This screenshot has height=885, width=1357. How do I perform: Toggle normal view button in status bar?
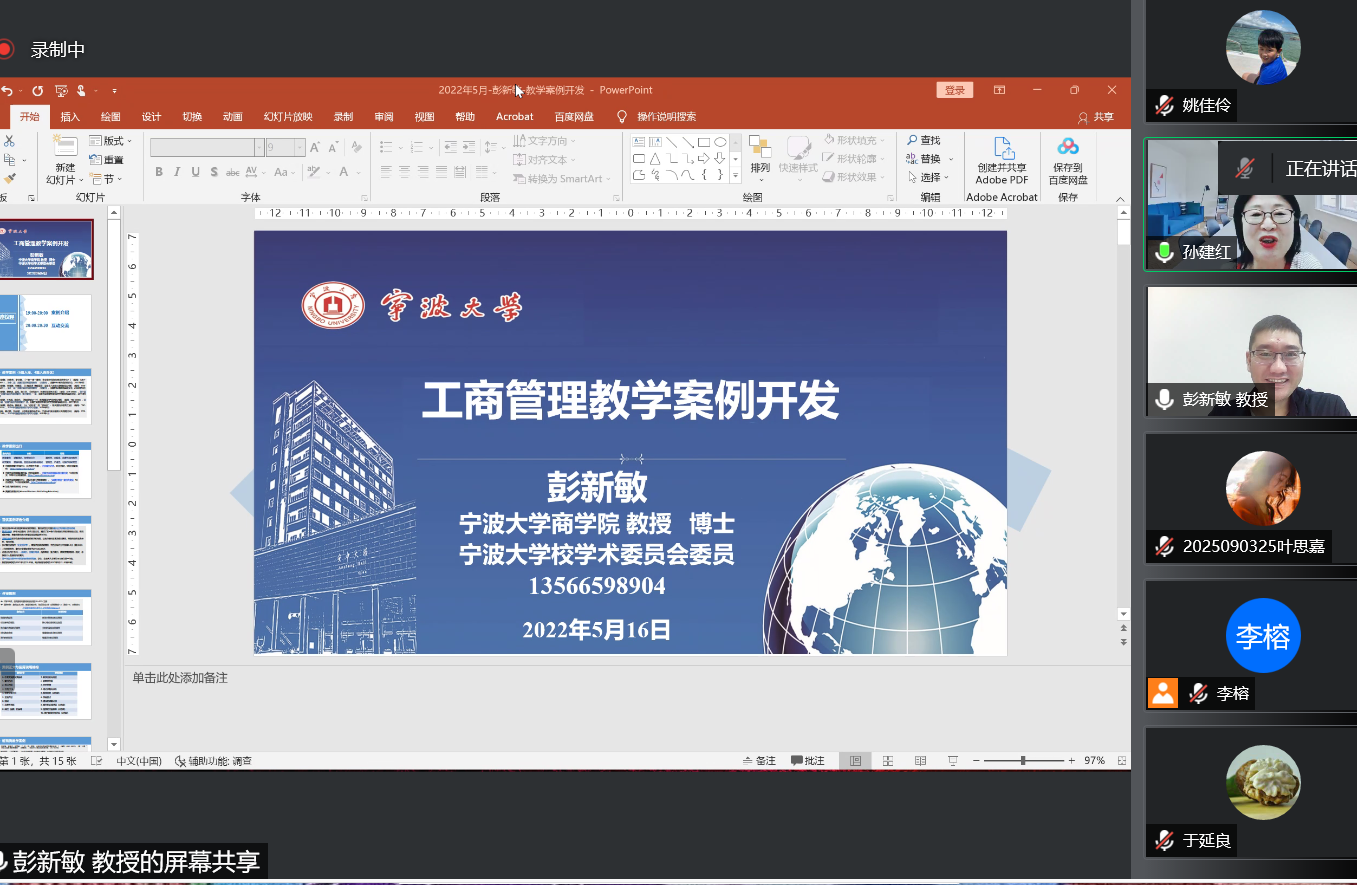(x=855, y=761)
